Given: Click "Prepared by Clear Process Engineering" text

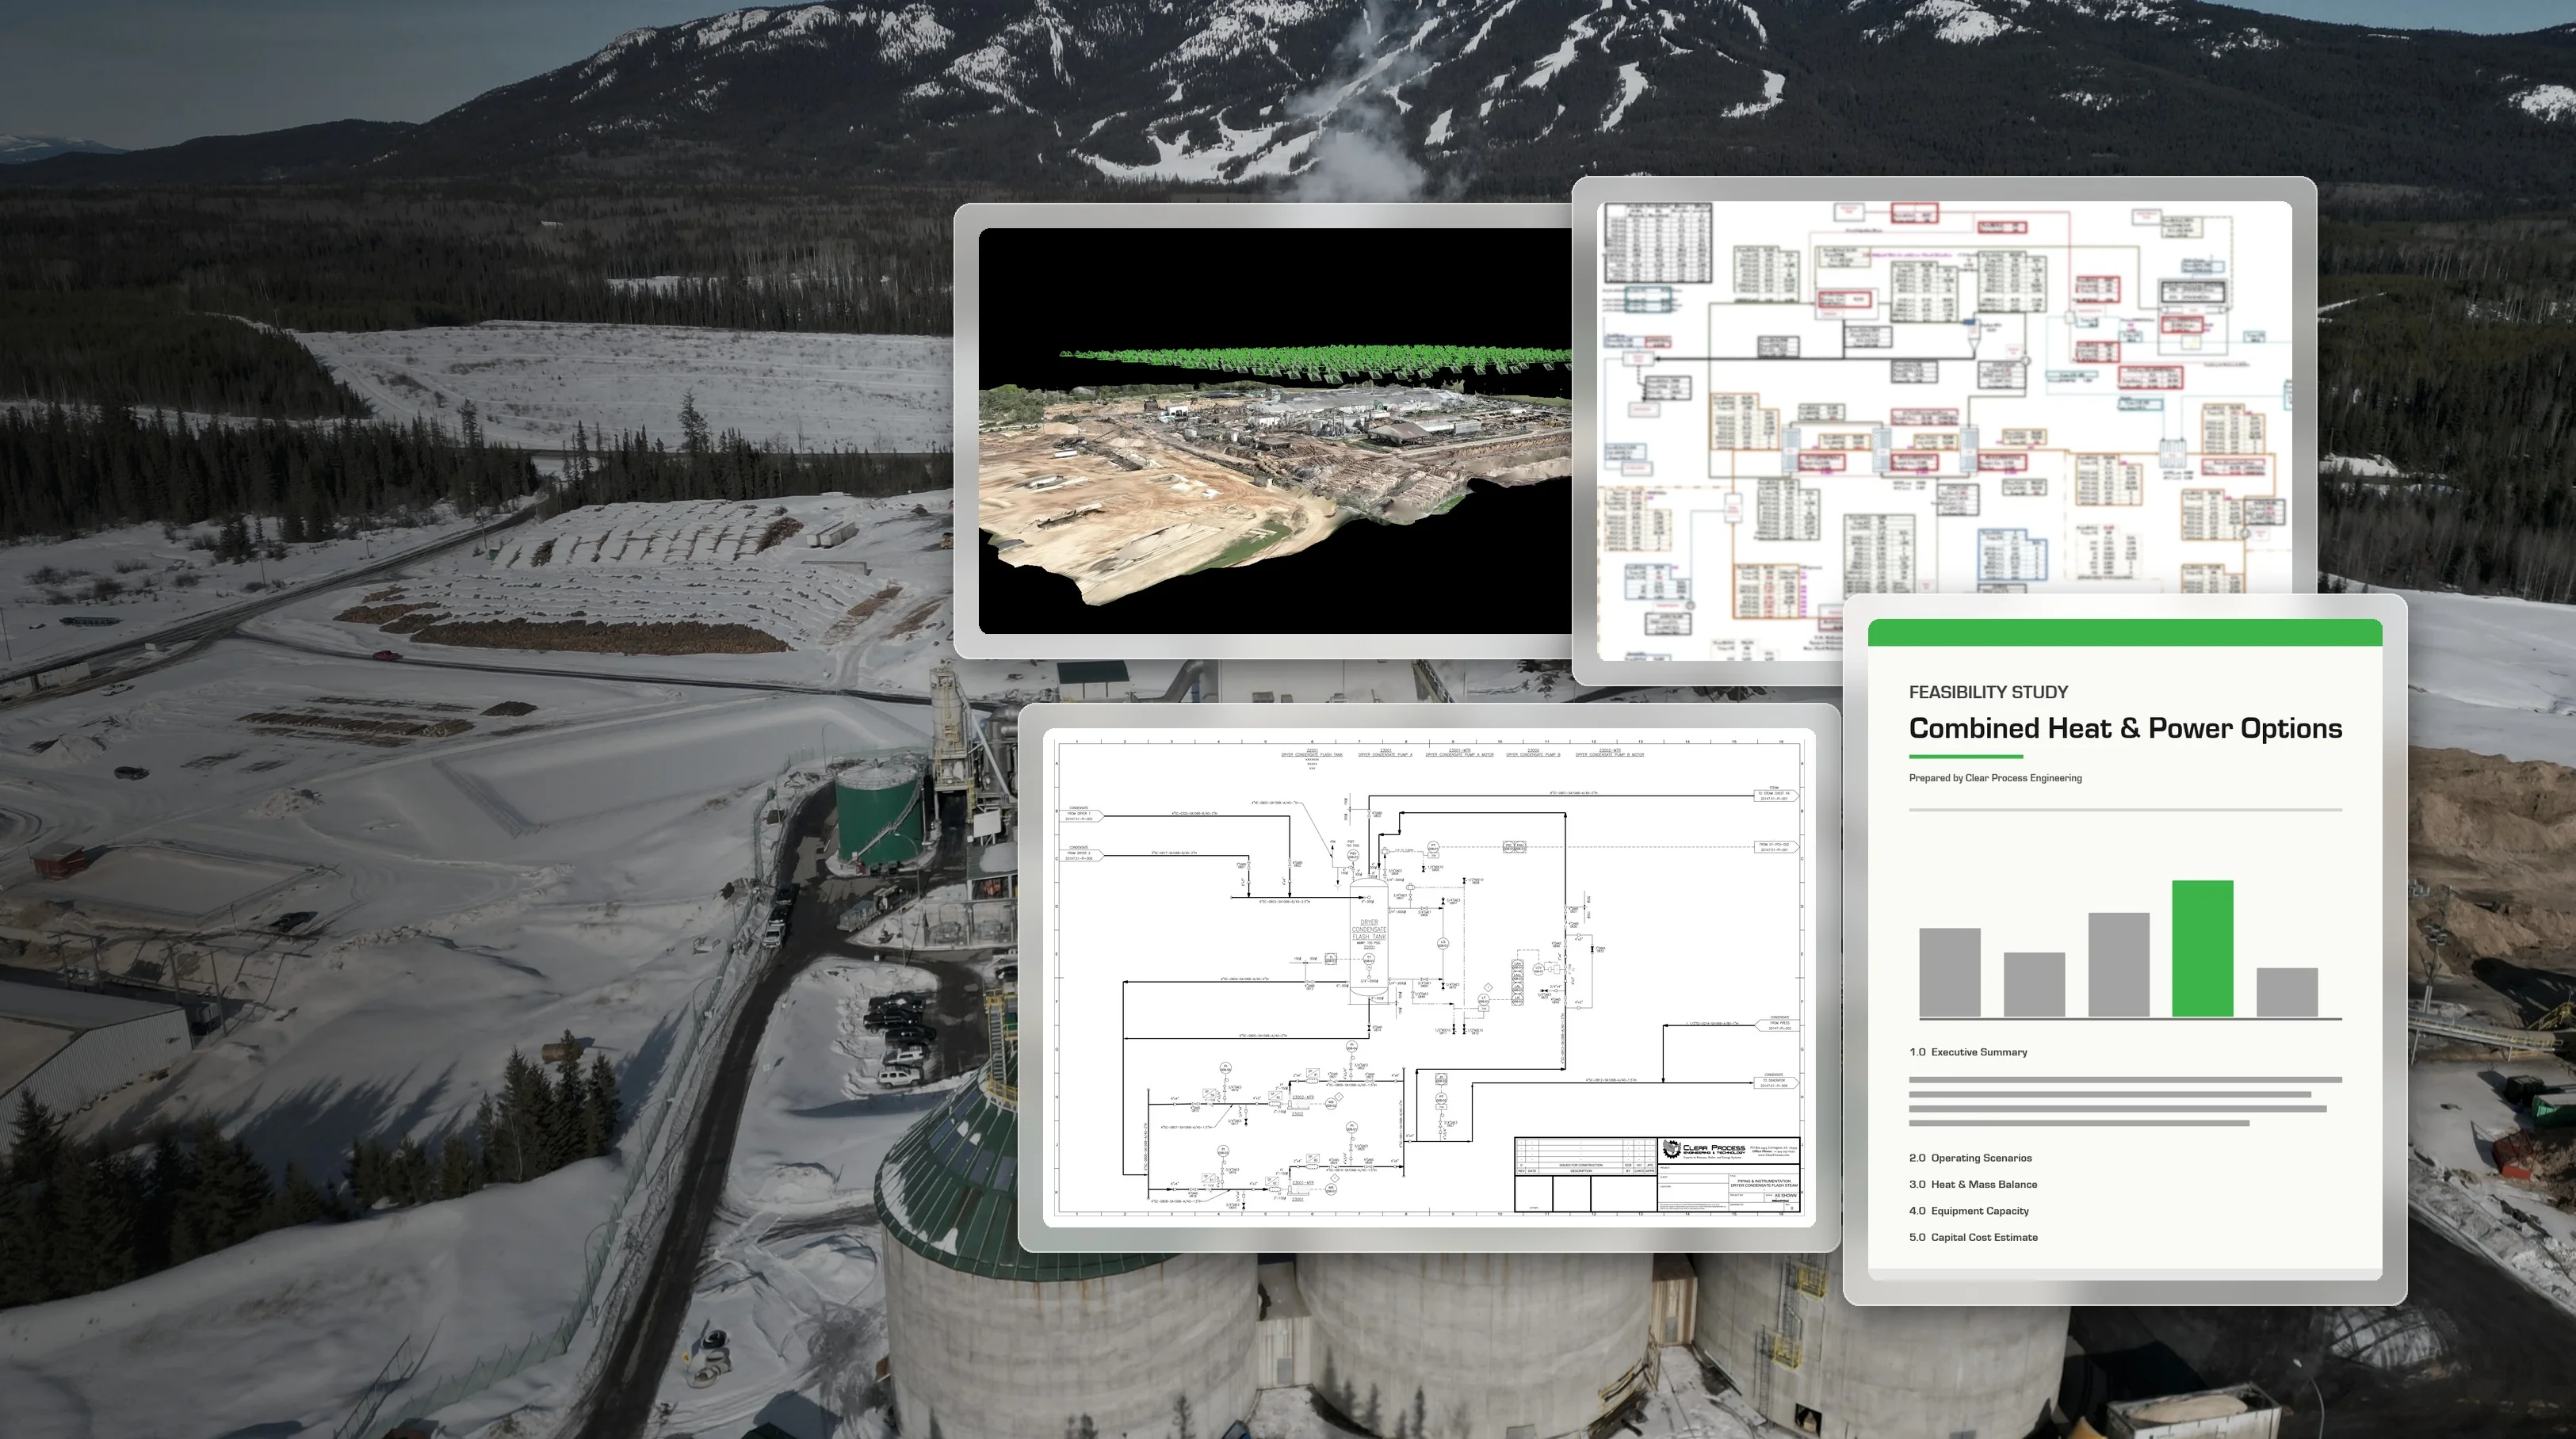Looking at the screenshot, I should pos(1995,778).
